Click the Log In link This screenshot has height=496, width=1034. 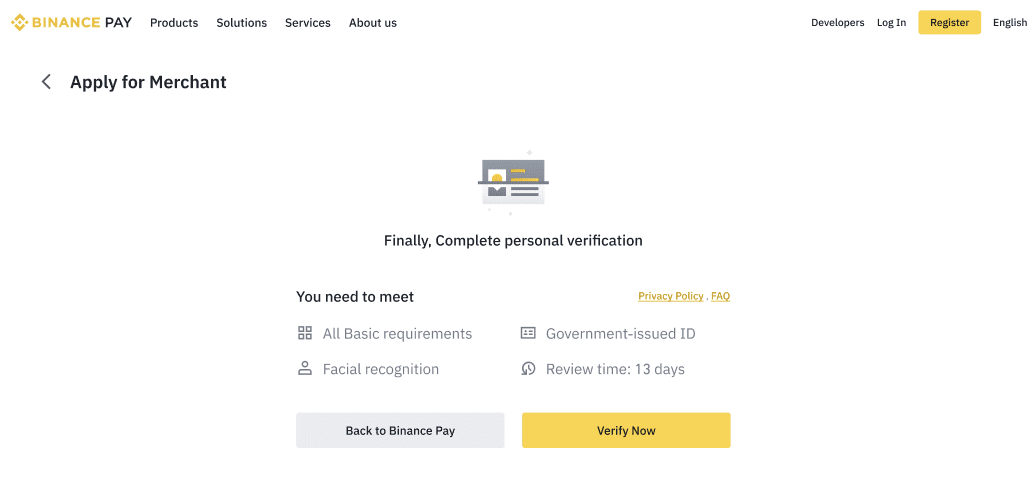pos(892,22)
